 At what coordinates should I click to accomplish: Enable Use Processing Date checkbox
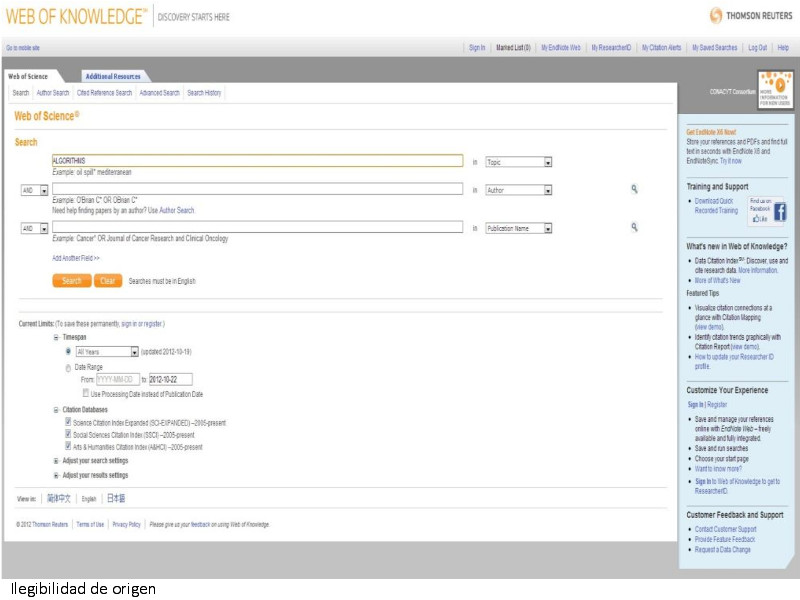pyautogui.click(x=83, y=394)
